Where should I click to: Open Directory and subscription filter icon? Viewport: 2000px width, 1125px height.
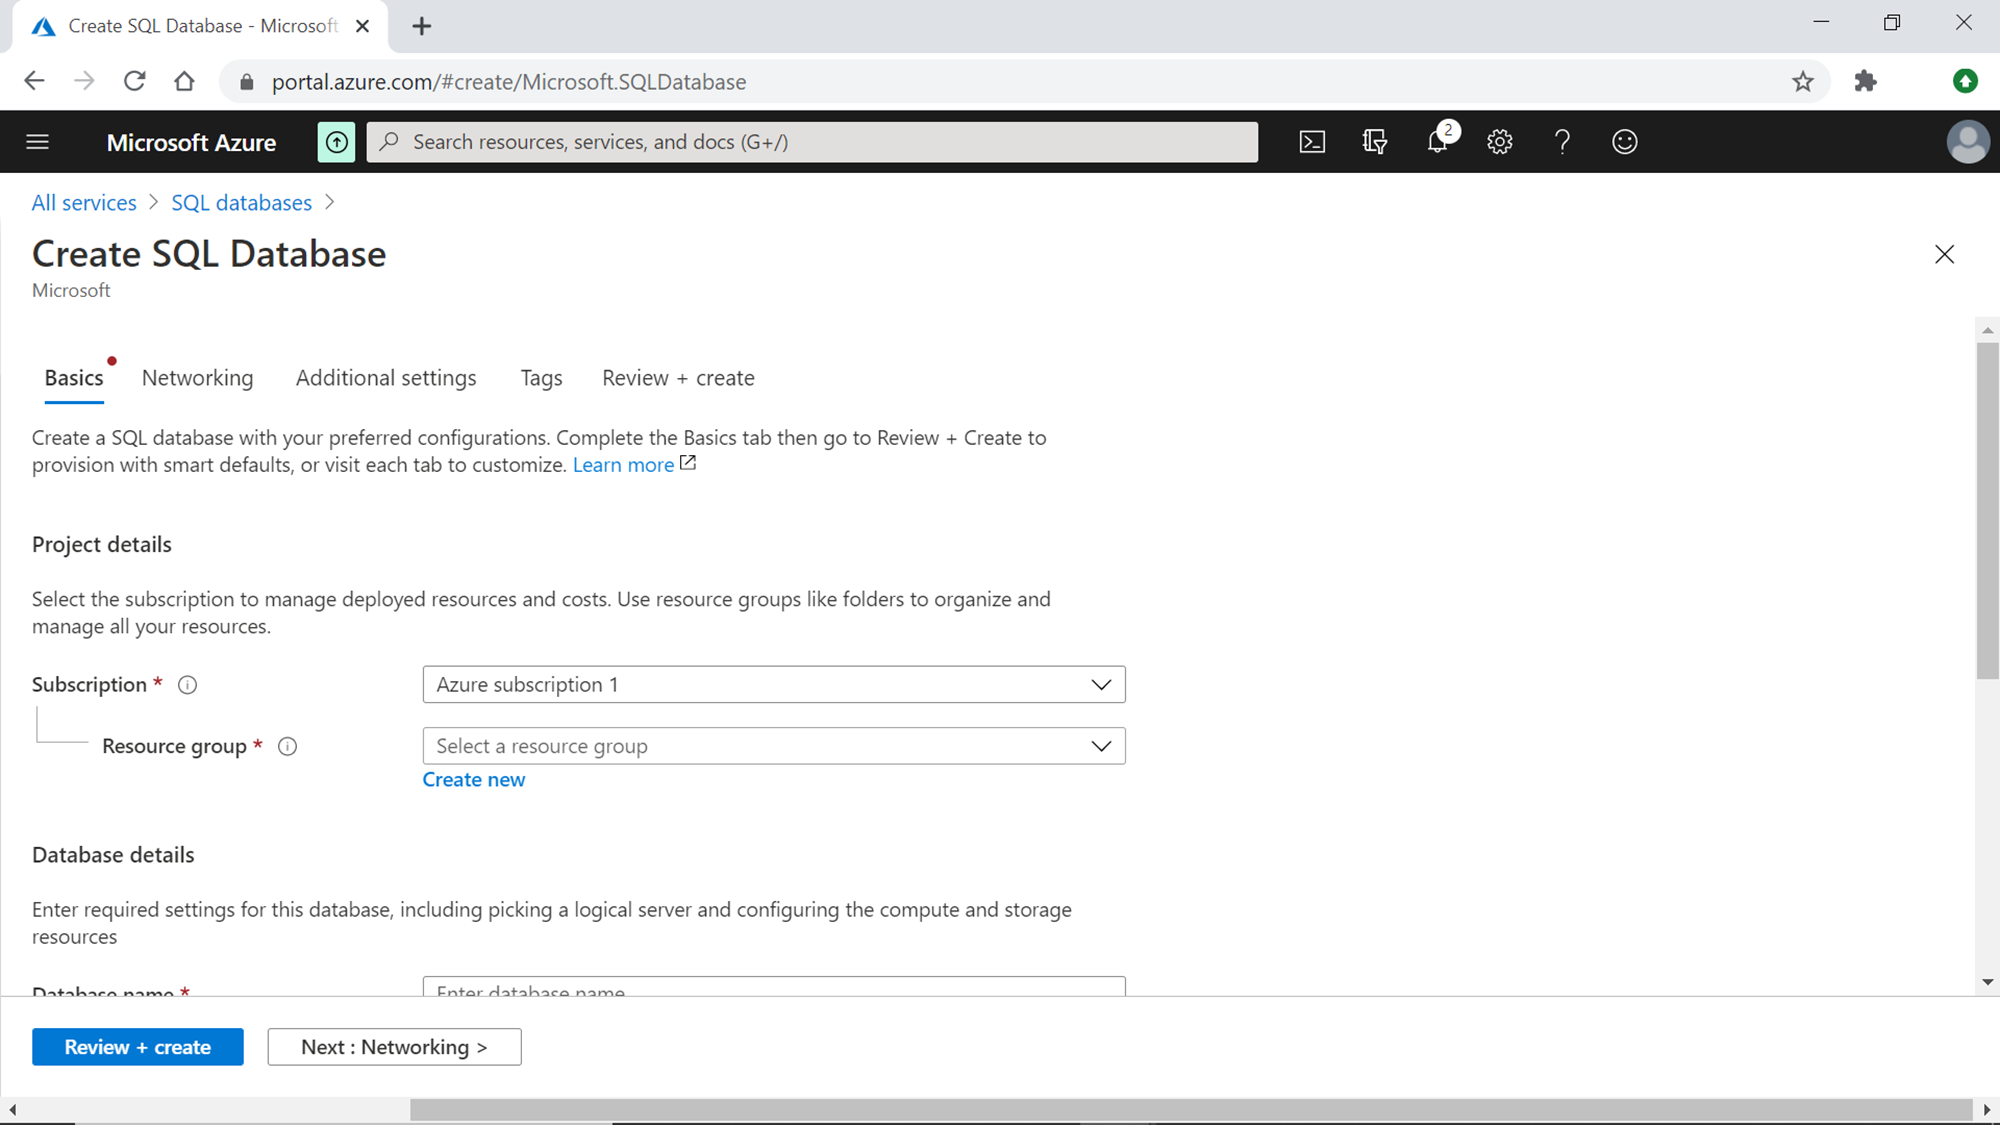[1375, 142]
